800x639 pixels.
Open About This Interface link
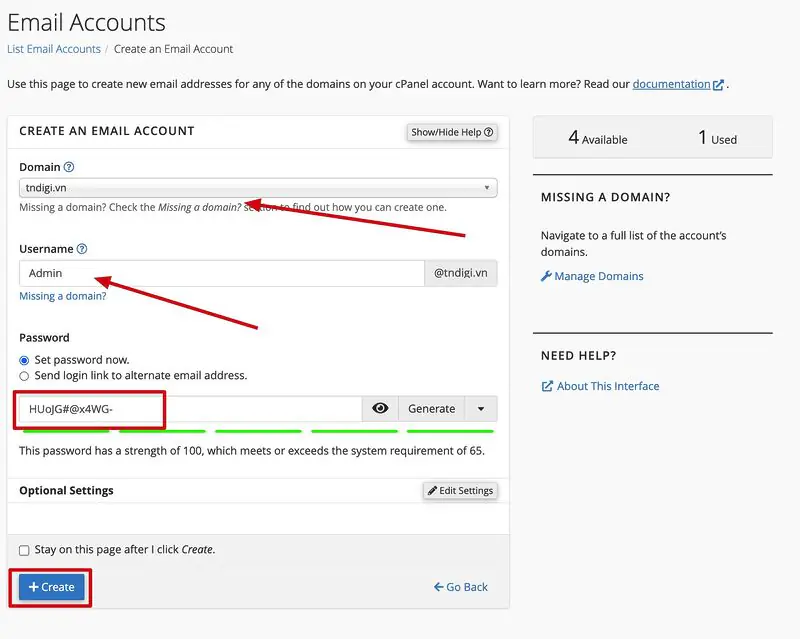(601, 386)
